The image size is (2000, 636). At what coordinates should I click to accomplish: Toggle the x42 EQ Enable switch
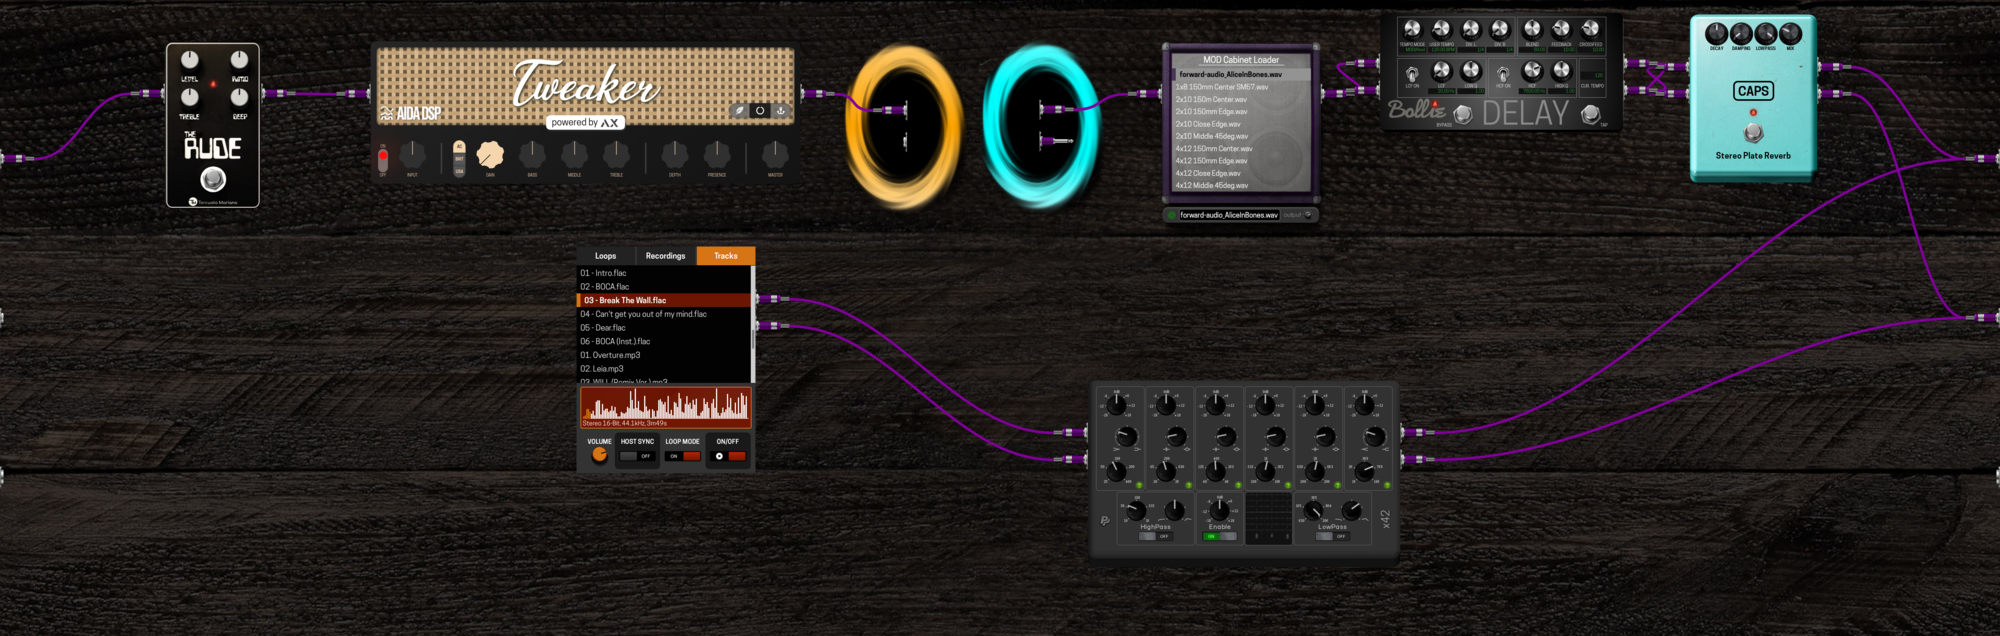pyautogui.click(x=1220, y=536)
